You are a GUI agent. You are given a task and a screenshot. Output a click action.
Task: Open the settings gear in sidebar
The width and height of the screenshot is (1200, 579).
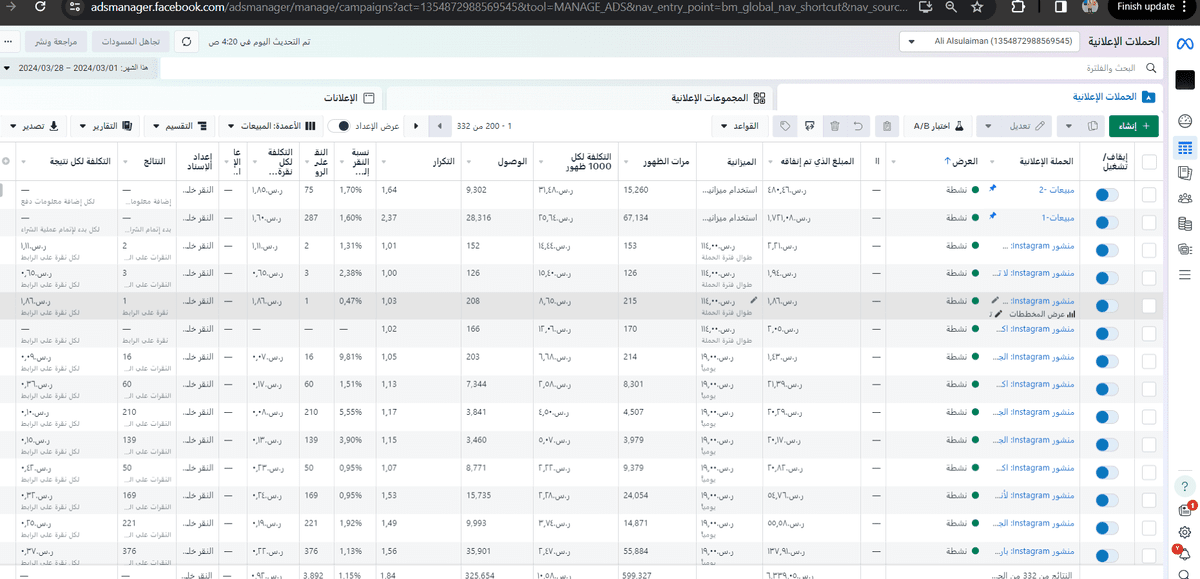pyautogui.click(x=1185, y=533)
